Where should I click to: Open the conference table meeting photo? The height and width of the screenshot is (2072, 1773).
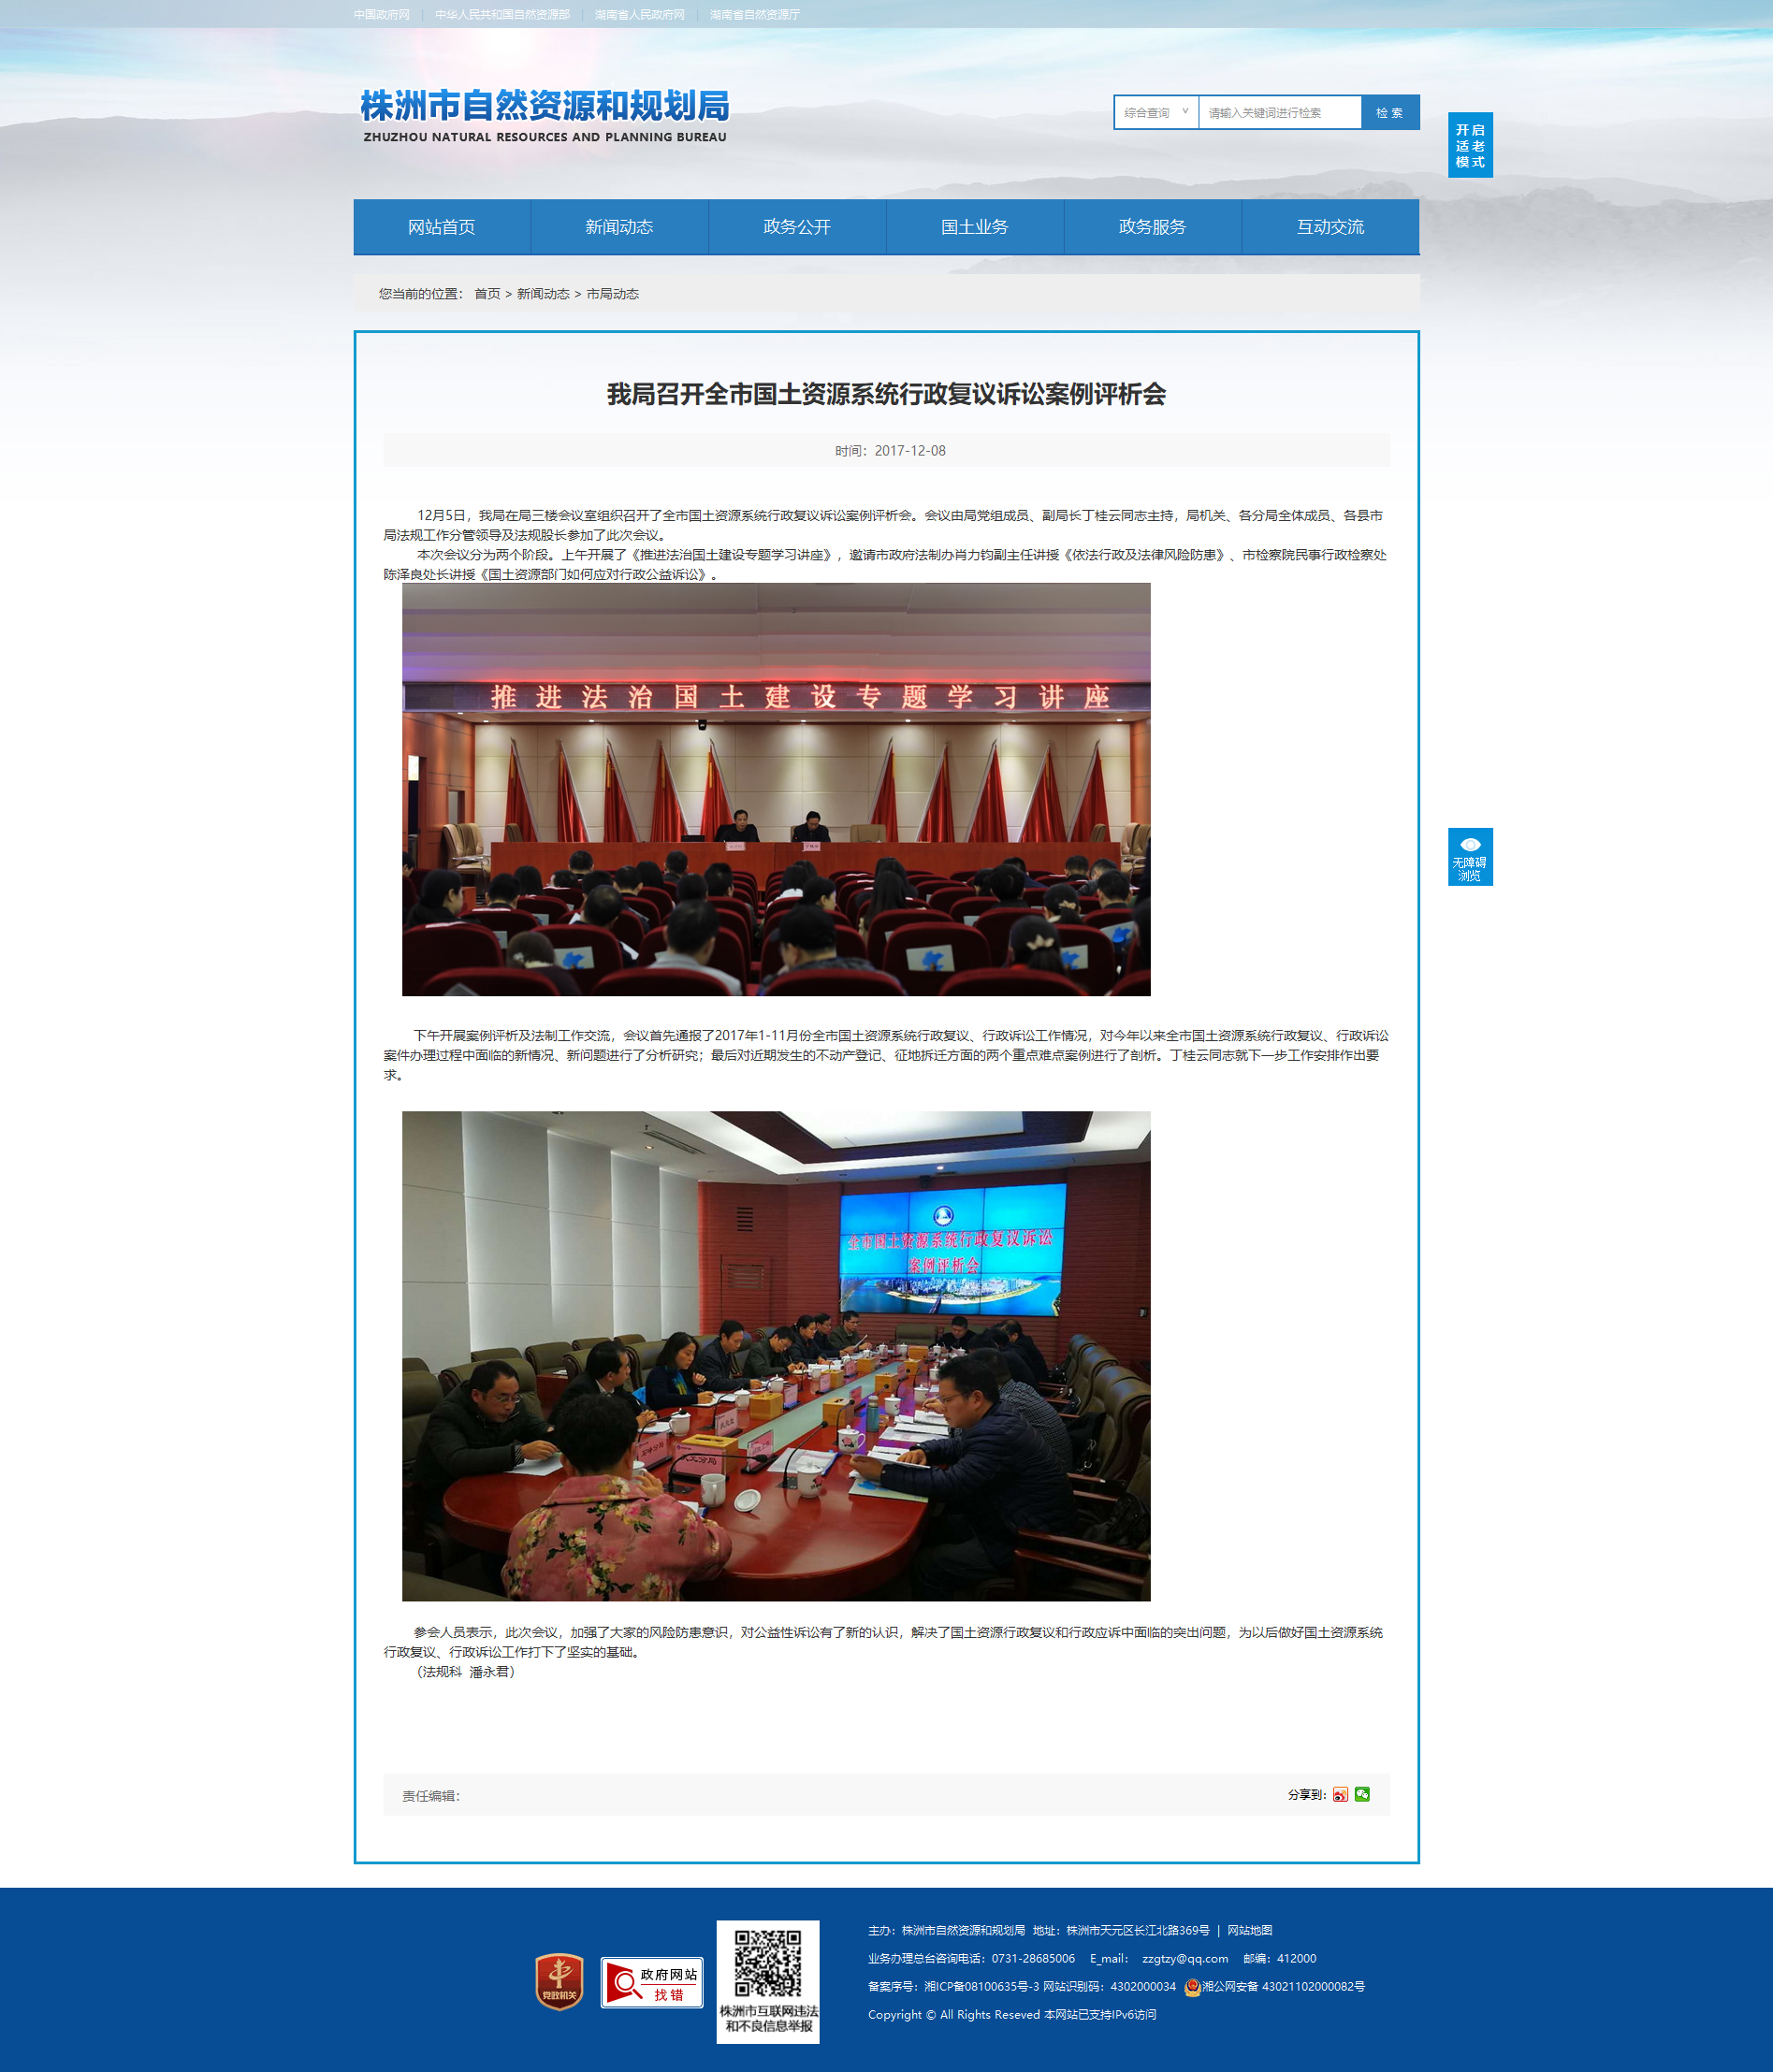(776, 1356)
